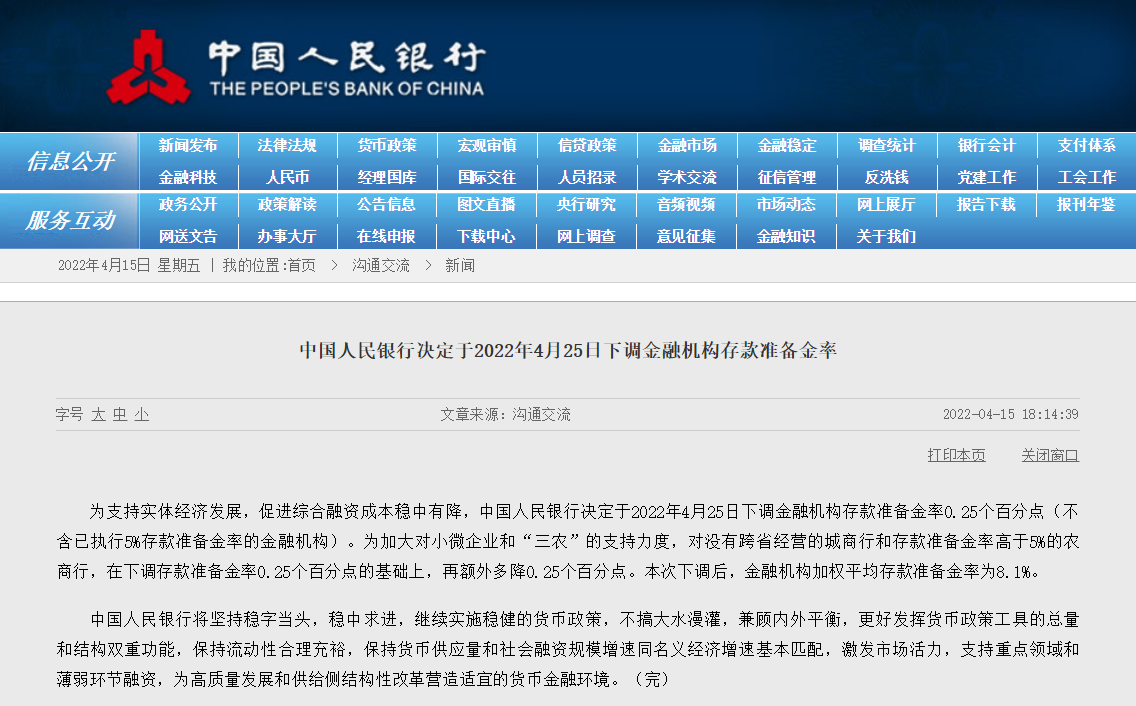Screen dimensions: 1136x706
Task: Click the 服务互动 section header
Action: point(71,220)
